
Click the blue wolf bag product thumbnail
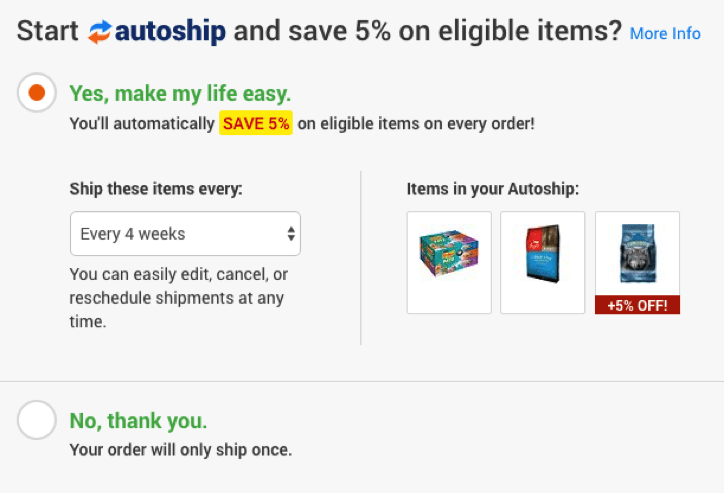point(637,253)
